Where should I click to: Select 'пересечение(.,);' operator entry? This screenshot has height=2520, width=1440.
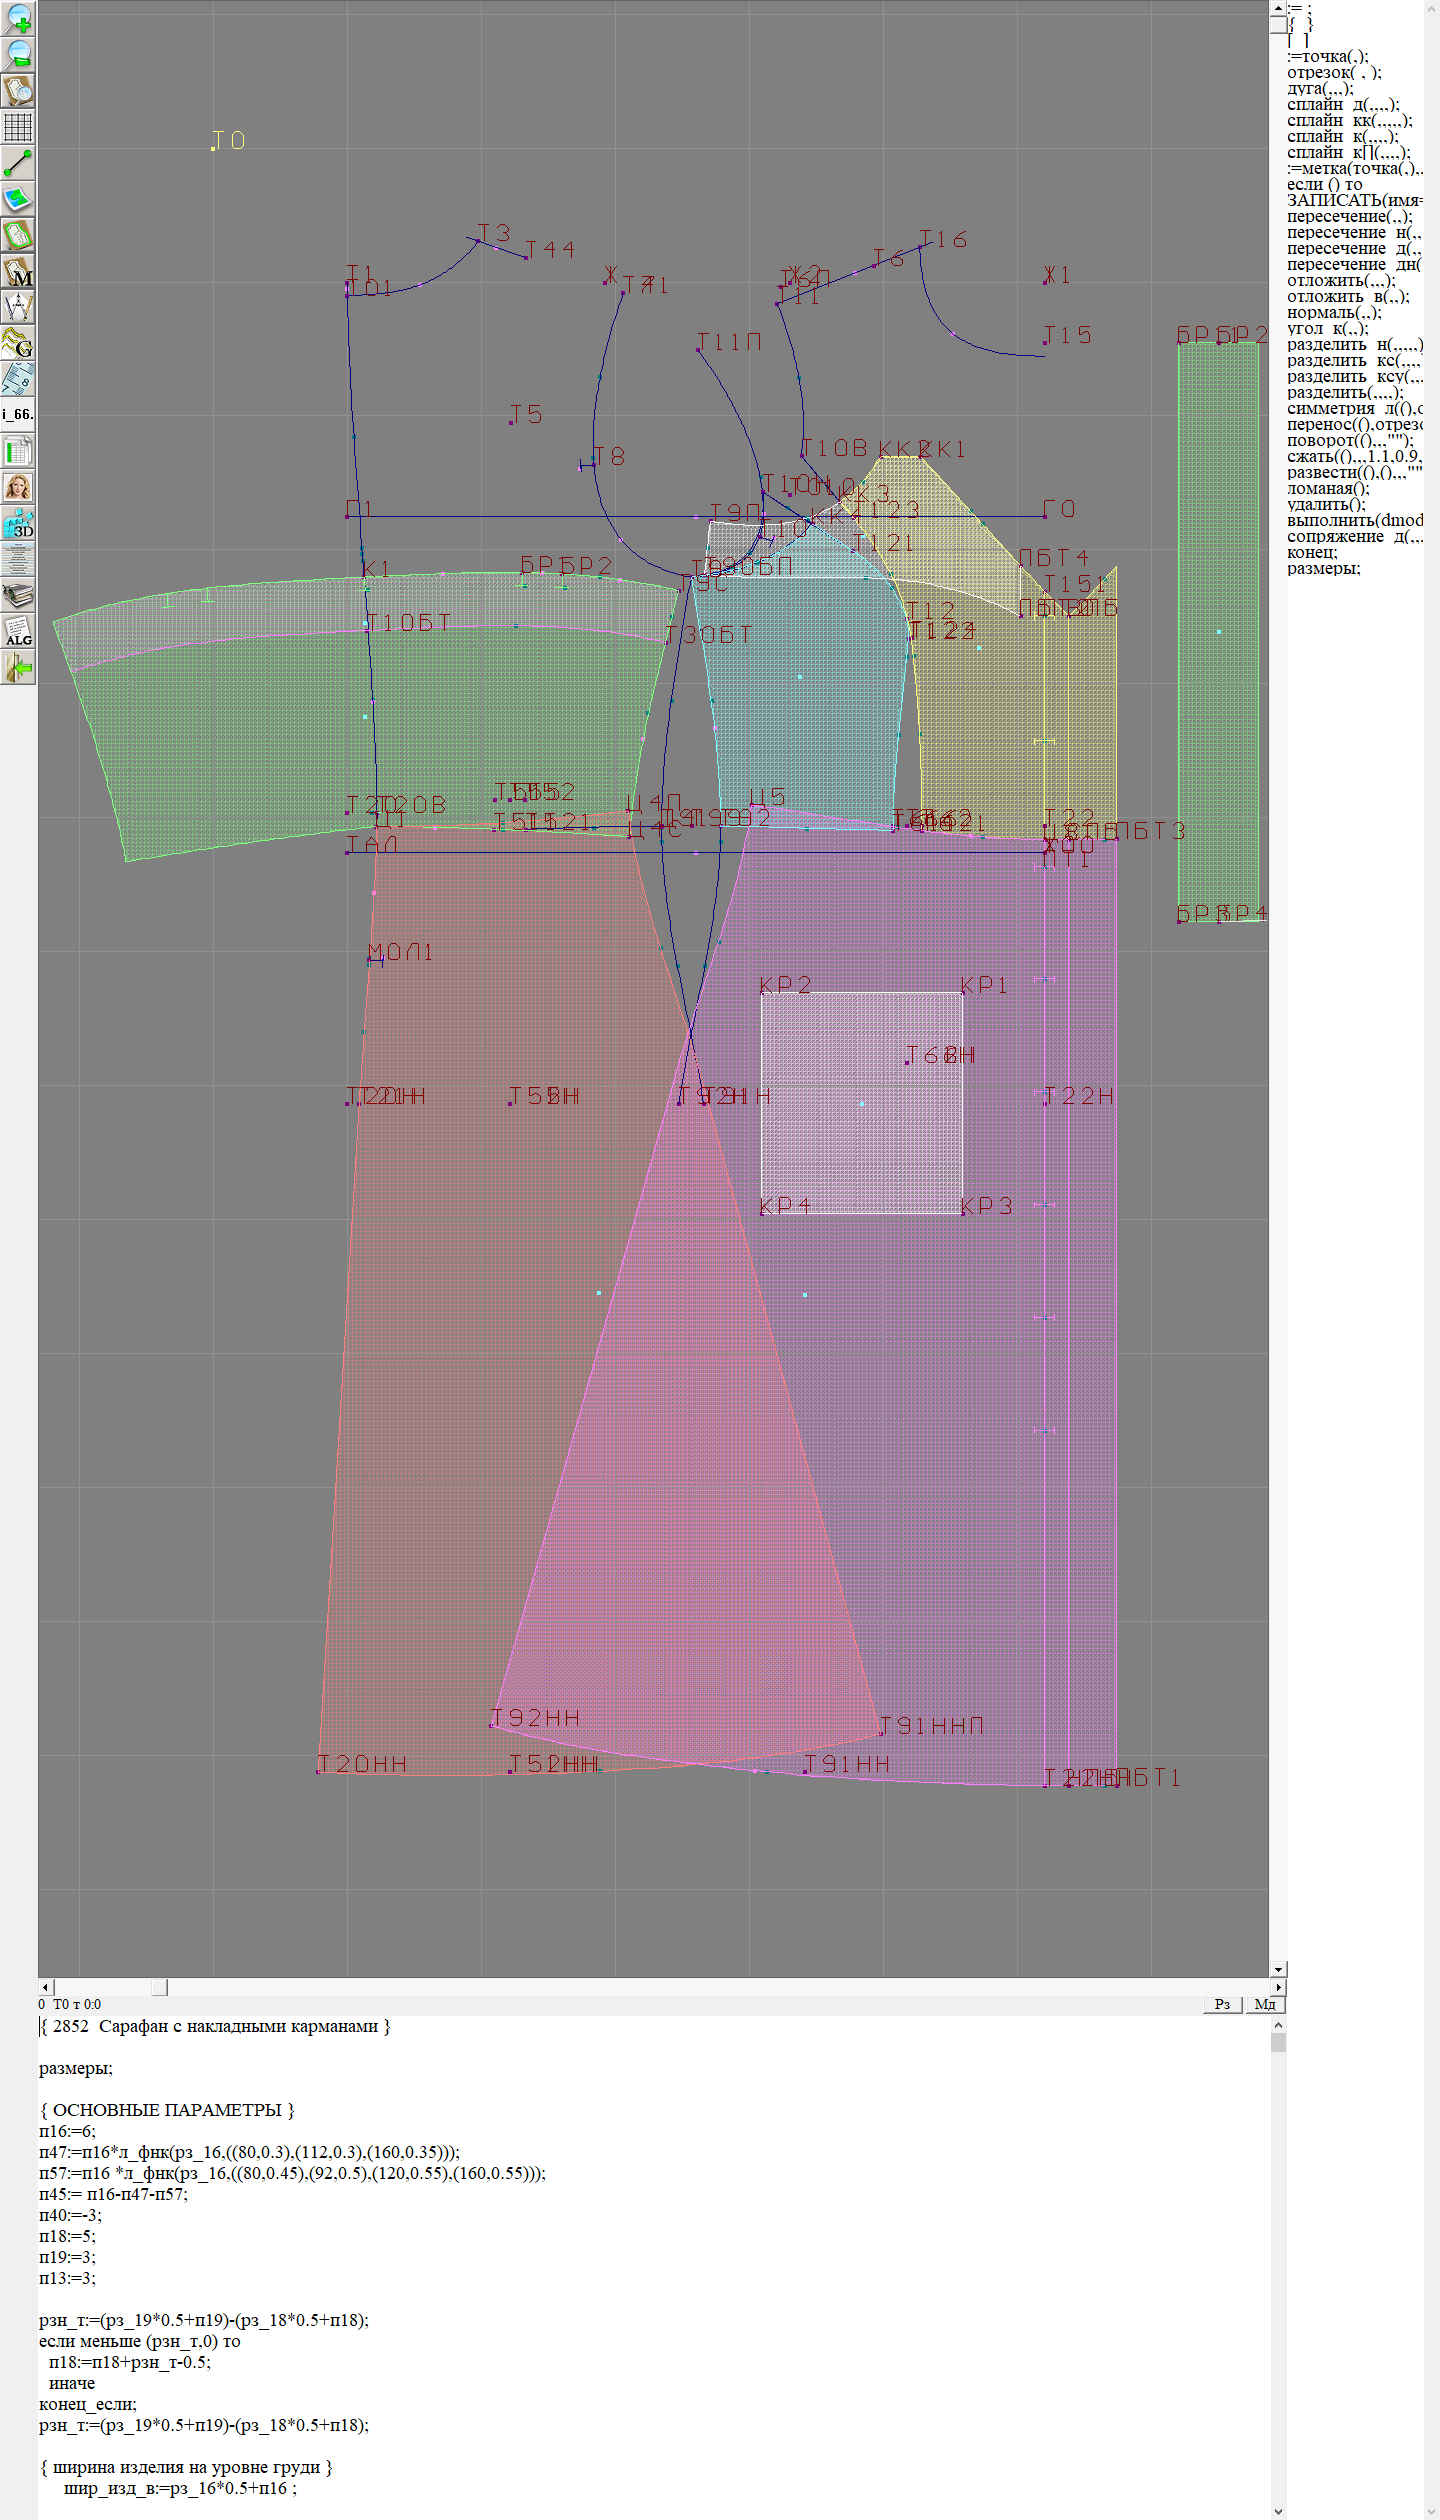[1349, 217]
